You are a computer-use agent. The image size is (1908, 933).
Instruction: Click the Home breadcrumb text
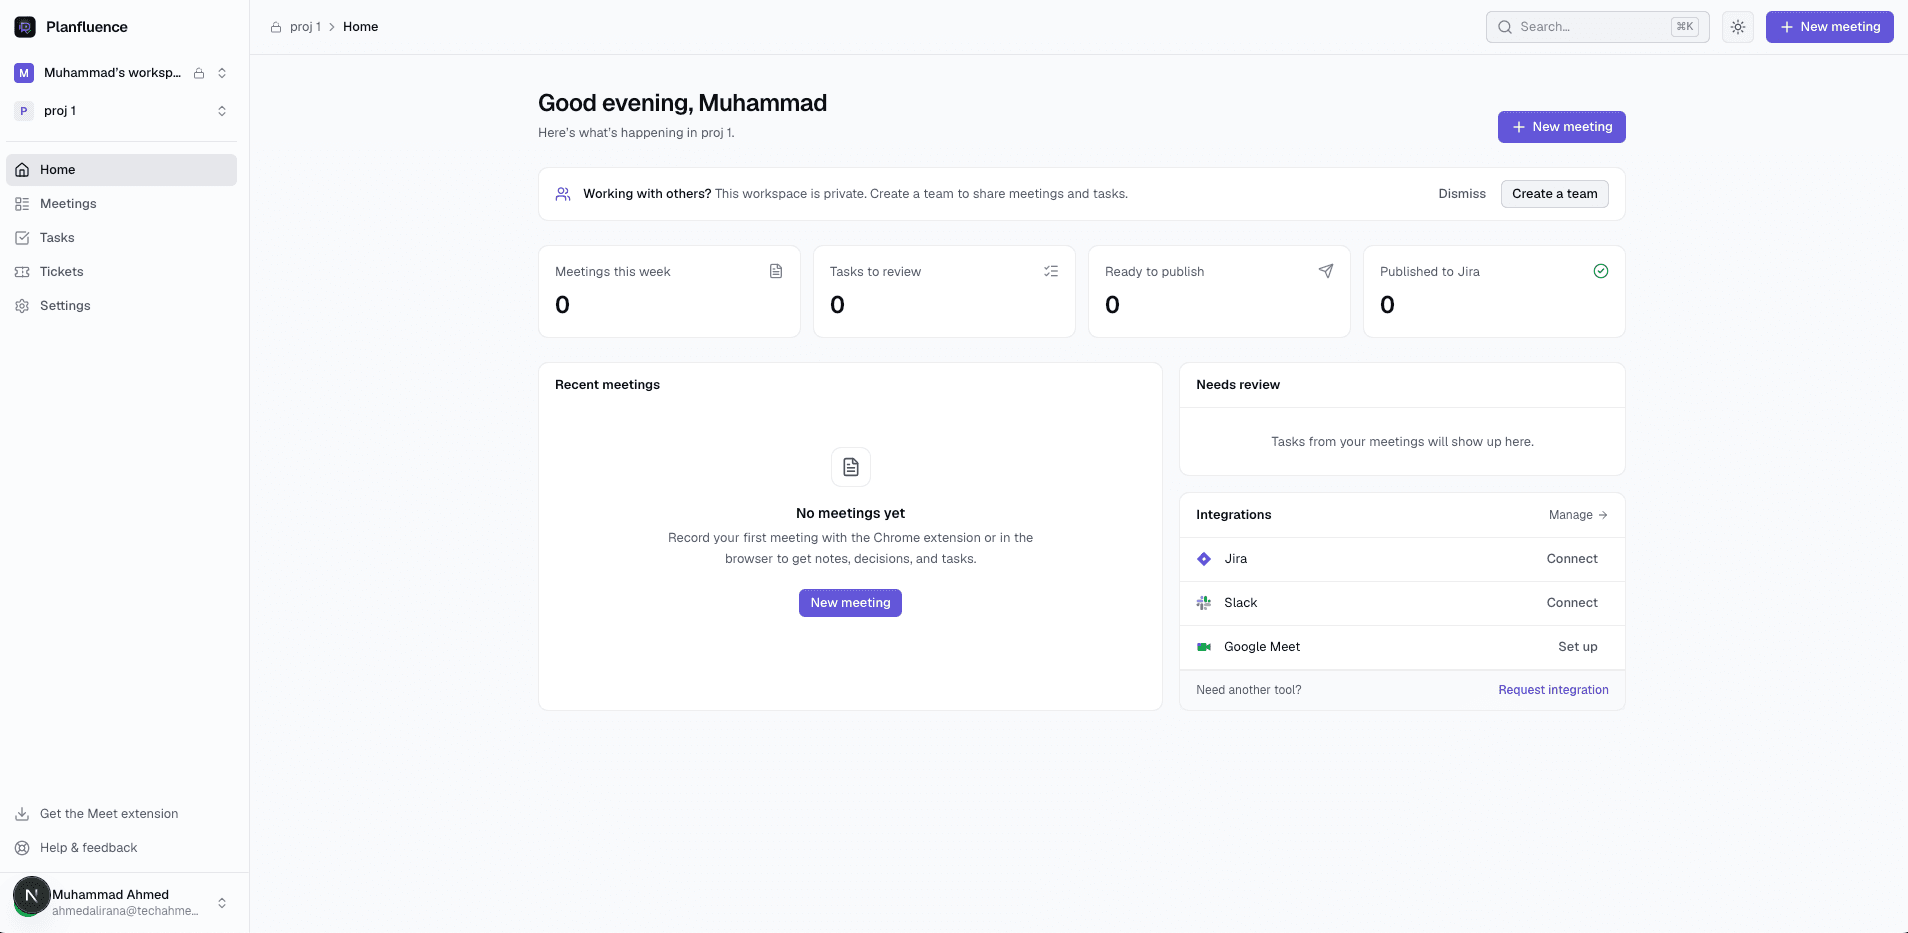[360, 27]
